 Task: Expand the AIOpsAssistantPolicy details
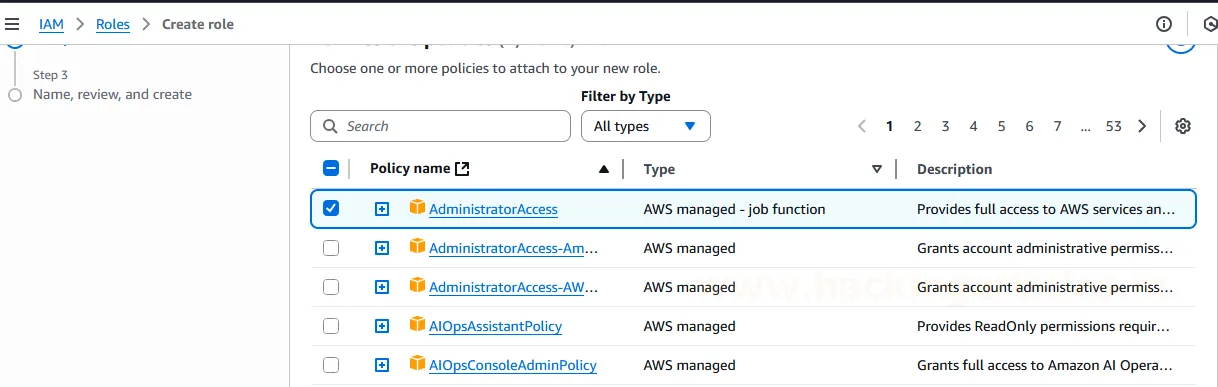click(x=381, y=326)
